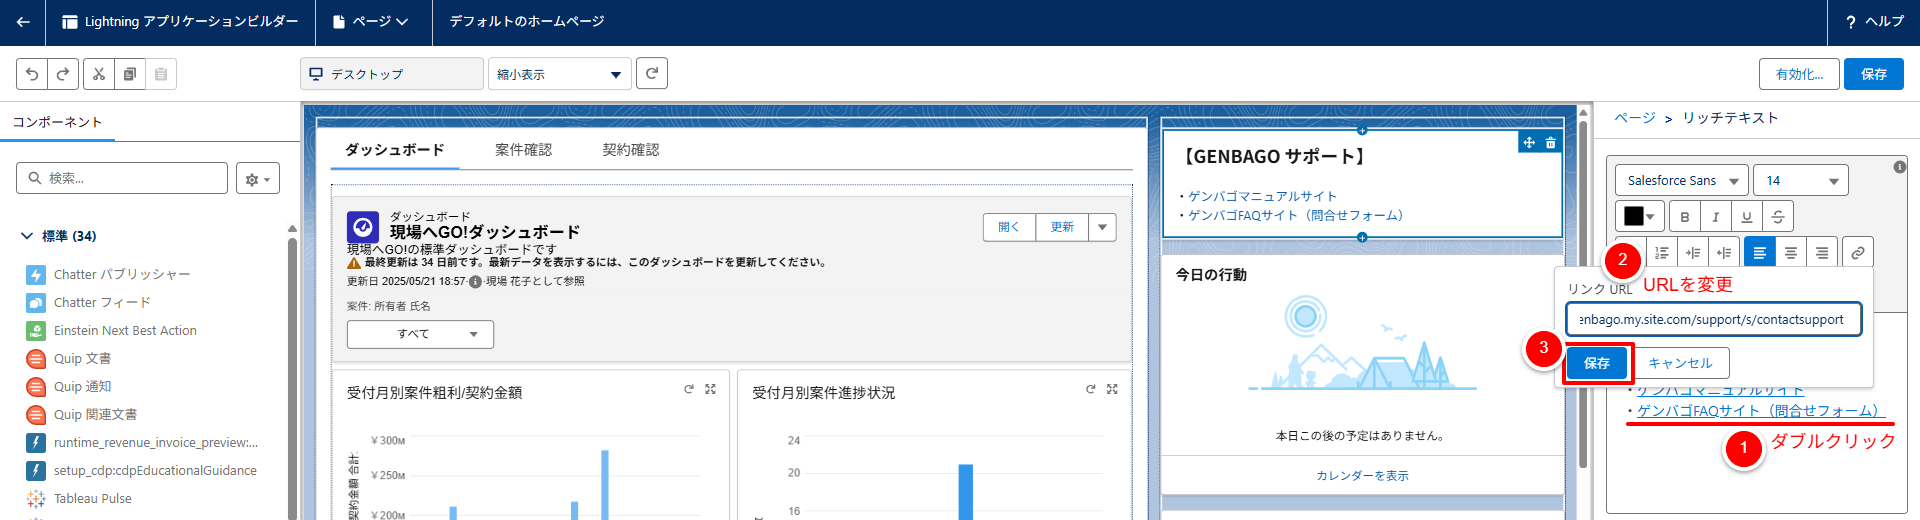The height and width of the screenshot is (520, 1920).
Task: Open the 縮小表示 zoom dropdown
Action: pyautogui.click(x=559, y=74)
